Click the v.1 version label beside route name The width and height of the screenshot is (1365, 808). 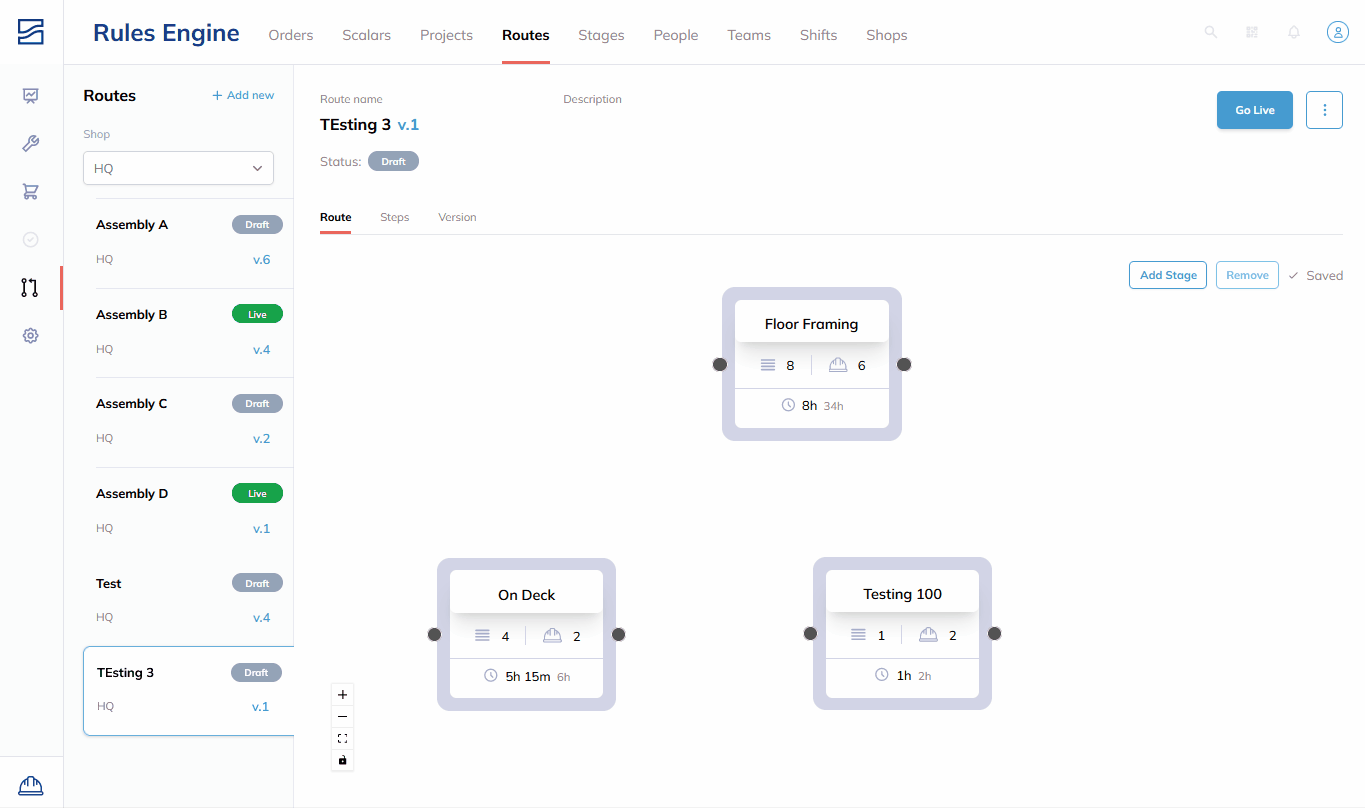point(408,125)
